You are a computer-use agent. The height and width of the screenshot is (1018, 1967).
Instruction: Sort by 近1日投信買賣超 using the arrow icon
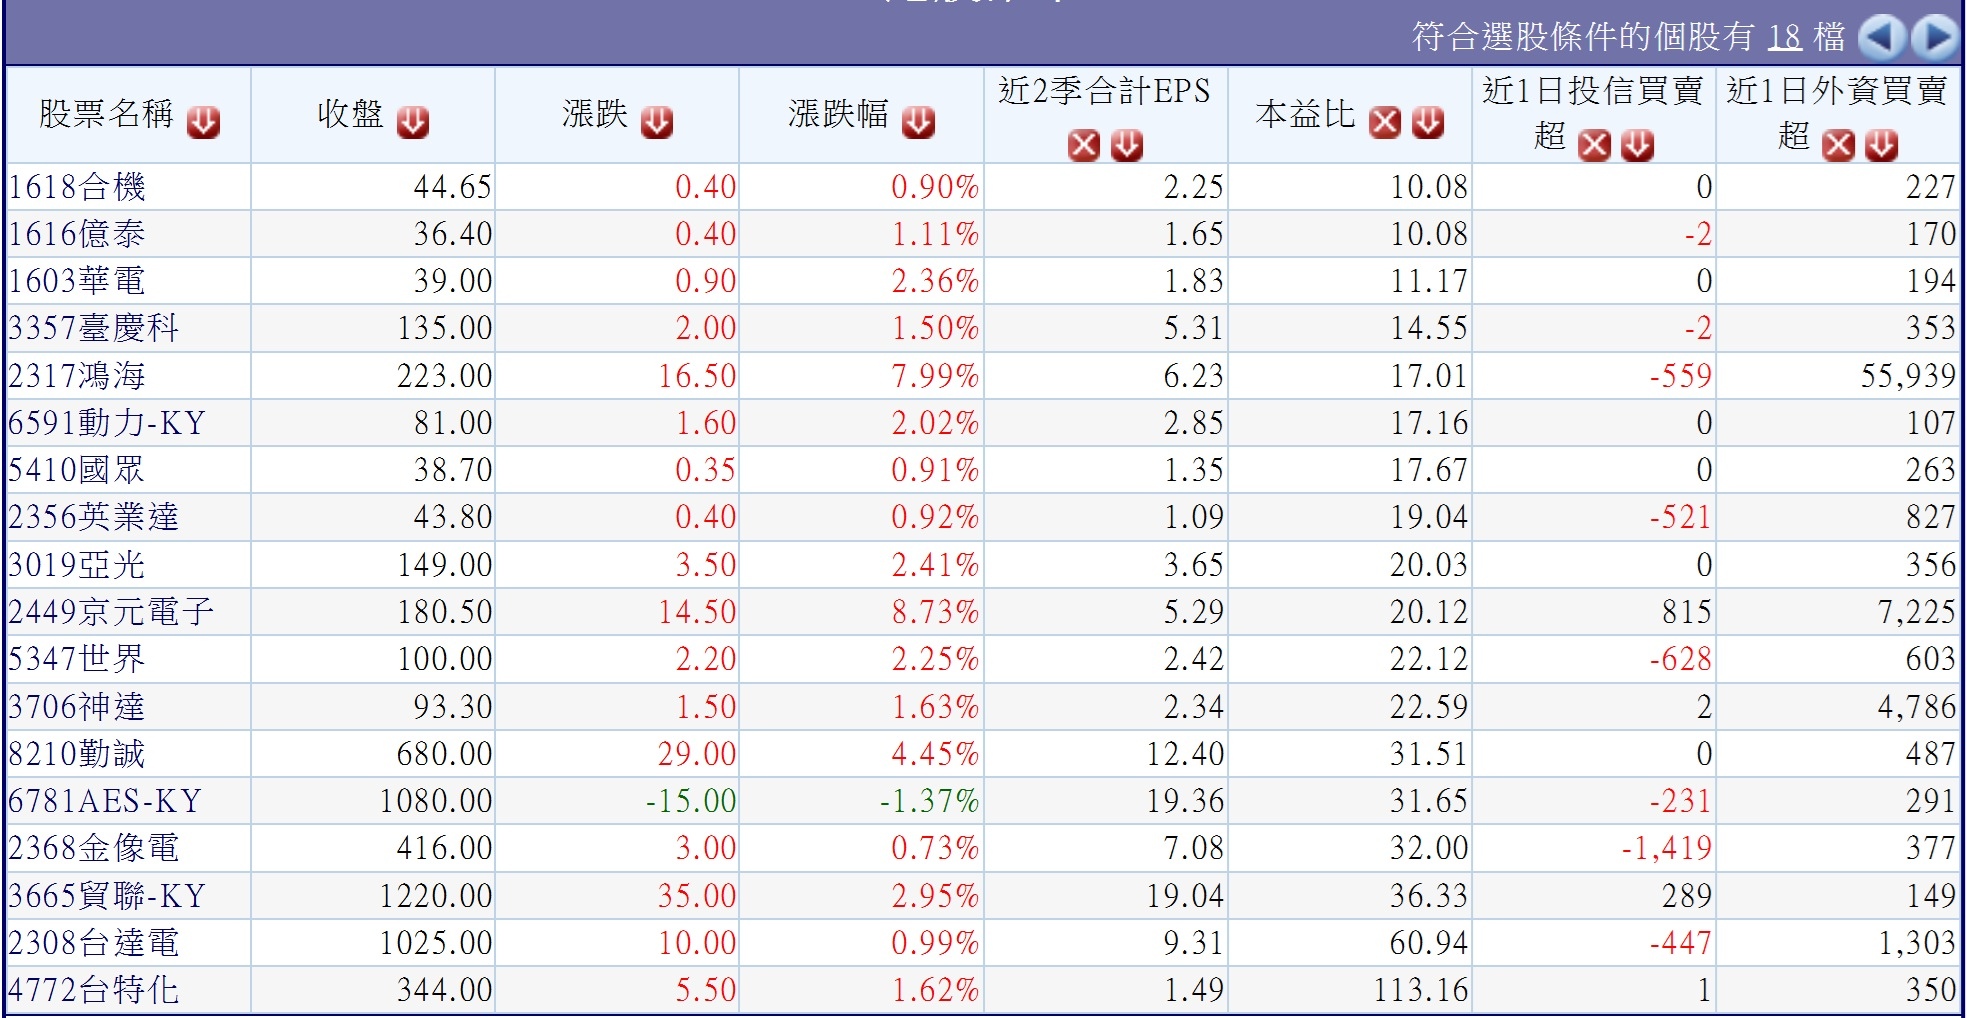tap(1637, 146)
